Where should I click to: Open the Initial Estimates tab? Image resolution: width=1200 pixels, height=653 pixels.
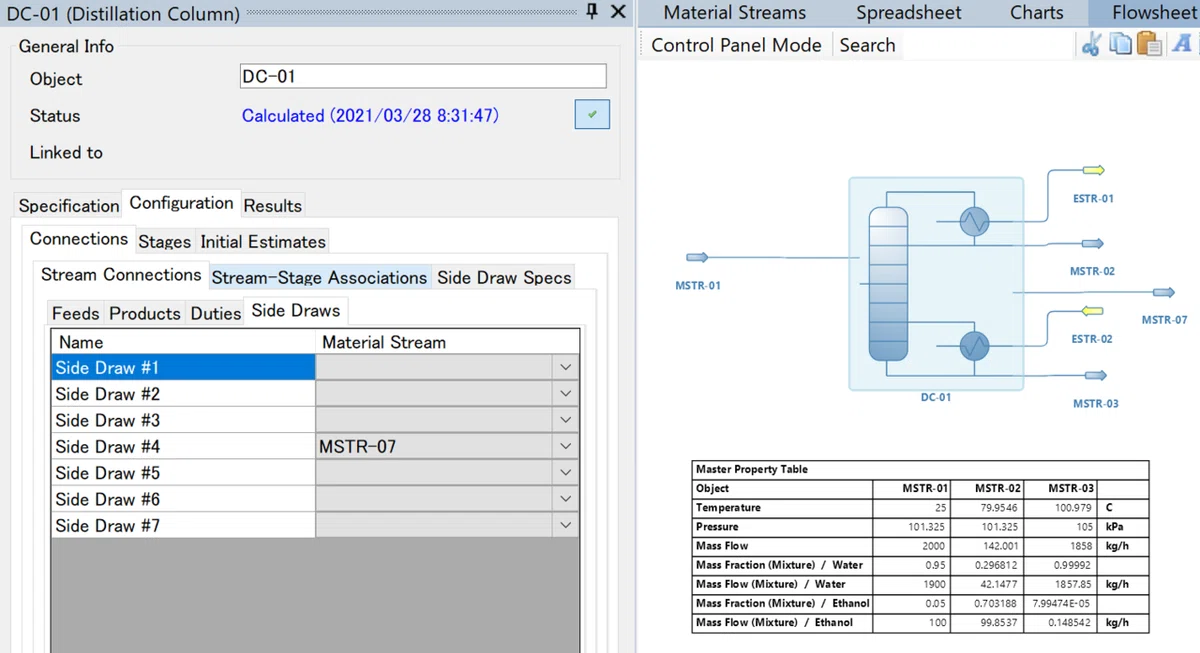[x=263, y=241]
